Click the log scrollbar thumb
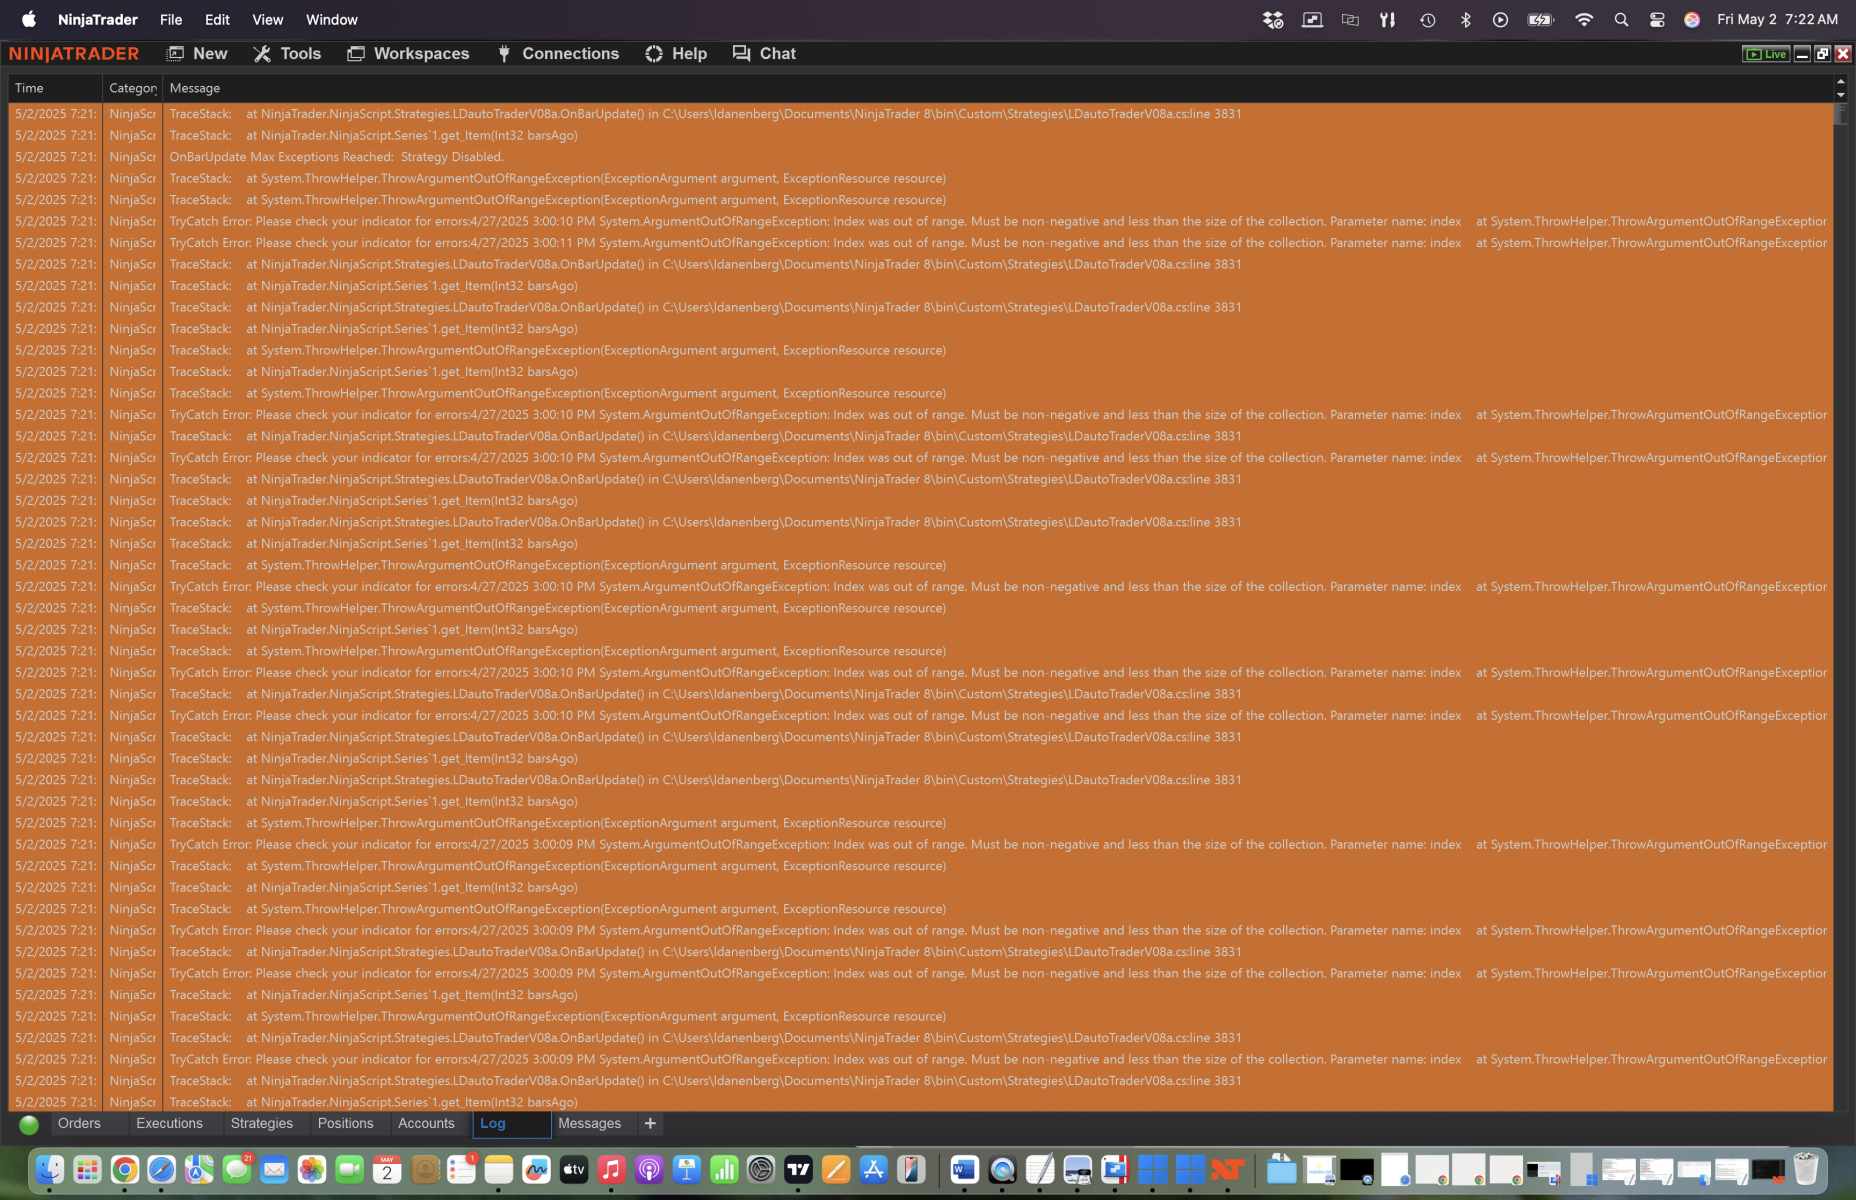The height and width of the screenshot is (1200, 1856). [x=1841, y=112]
